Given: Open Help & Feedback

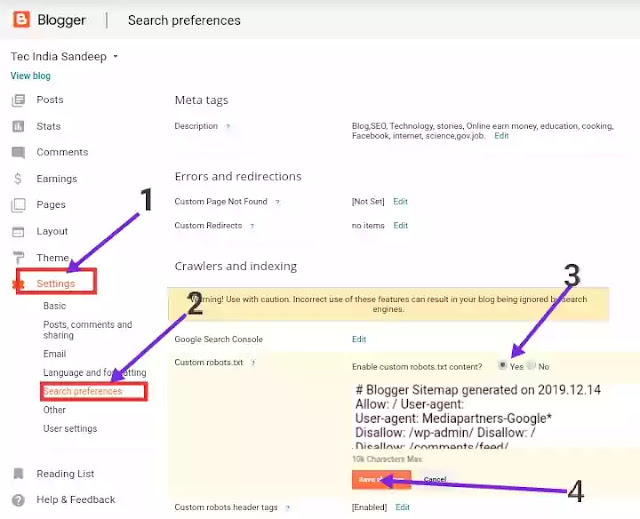Looking at the screenshot, I should click(x=76, y=499).
